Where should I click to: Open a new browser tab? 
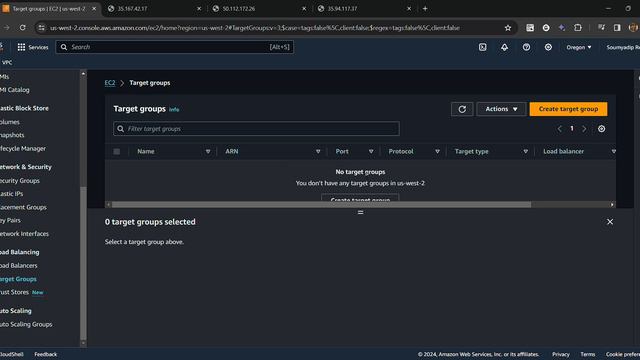[x=425, y=9]
